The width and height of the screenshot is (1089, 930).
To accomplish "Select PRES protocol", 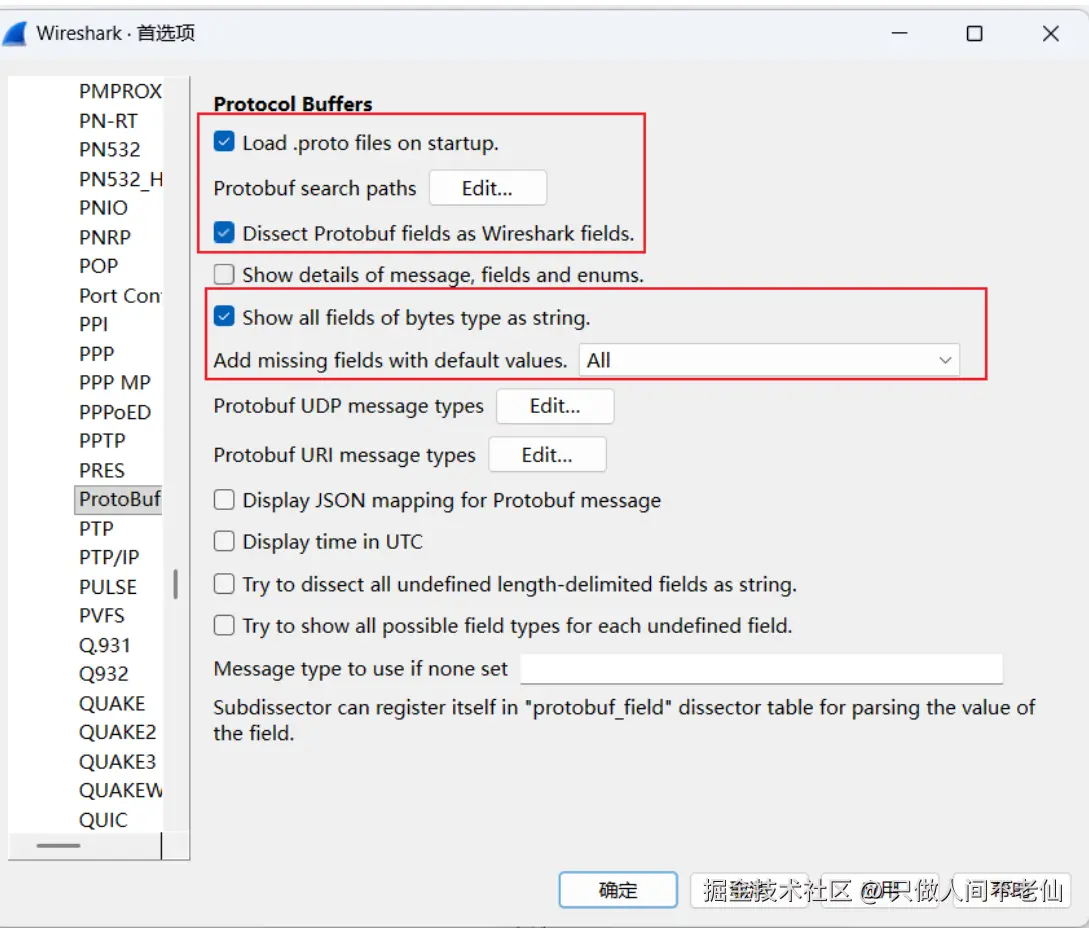I will coord(102,470).
